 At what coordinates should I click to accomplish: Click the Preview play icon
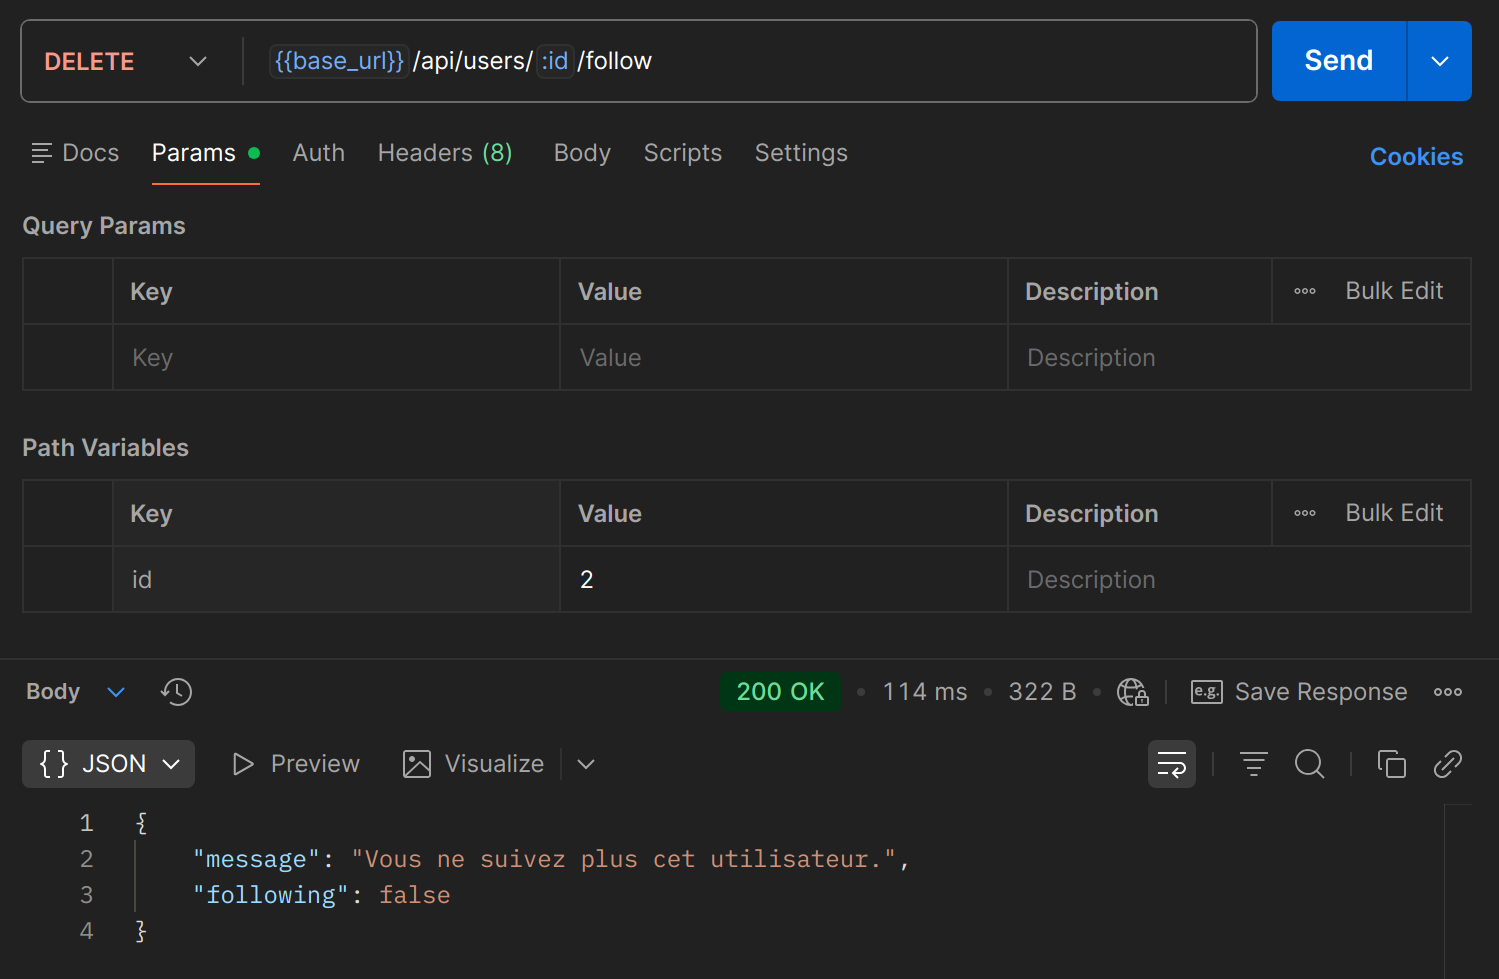[243, 764]
